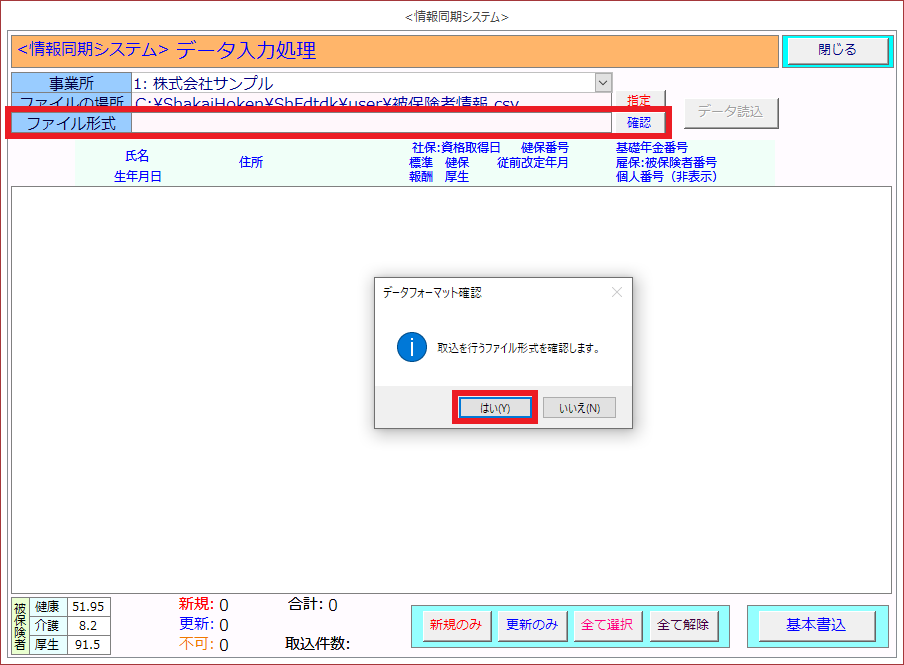Click the 氏名 column header
This screenshot has height=665, width=904.
(137, 156)
